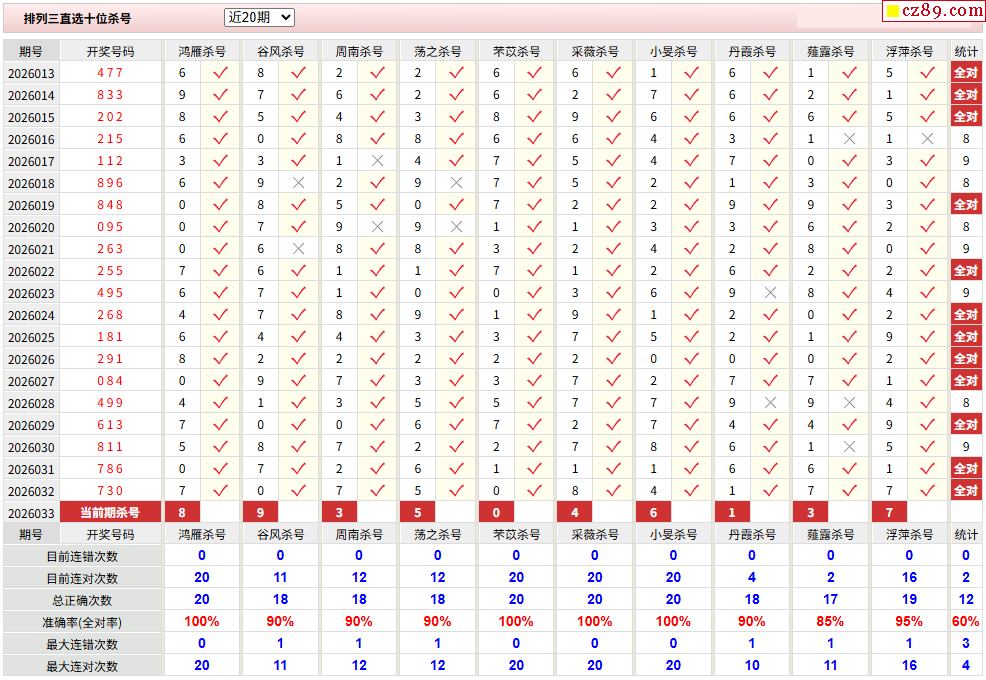
Task: Click the 准确率(全对率) row label
Action: pos(82,622)
